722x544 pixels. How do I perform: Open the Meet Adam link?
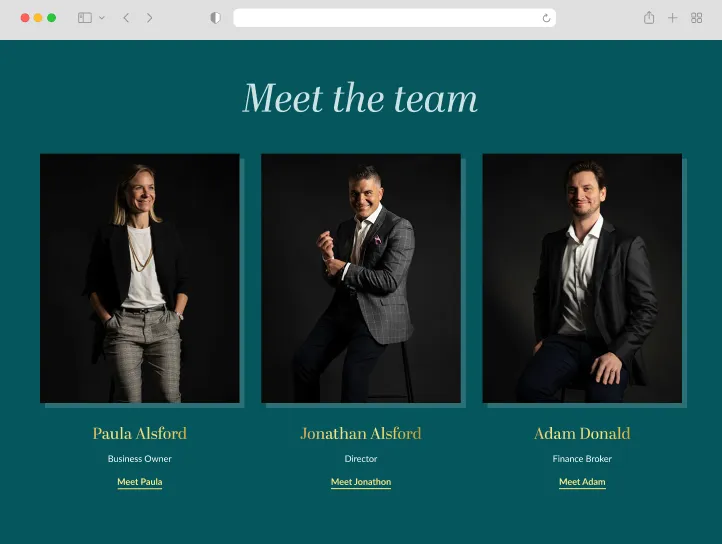(582, 482)
